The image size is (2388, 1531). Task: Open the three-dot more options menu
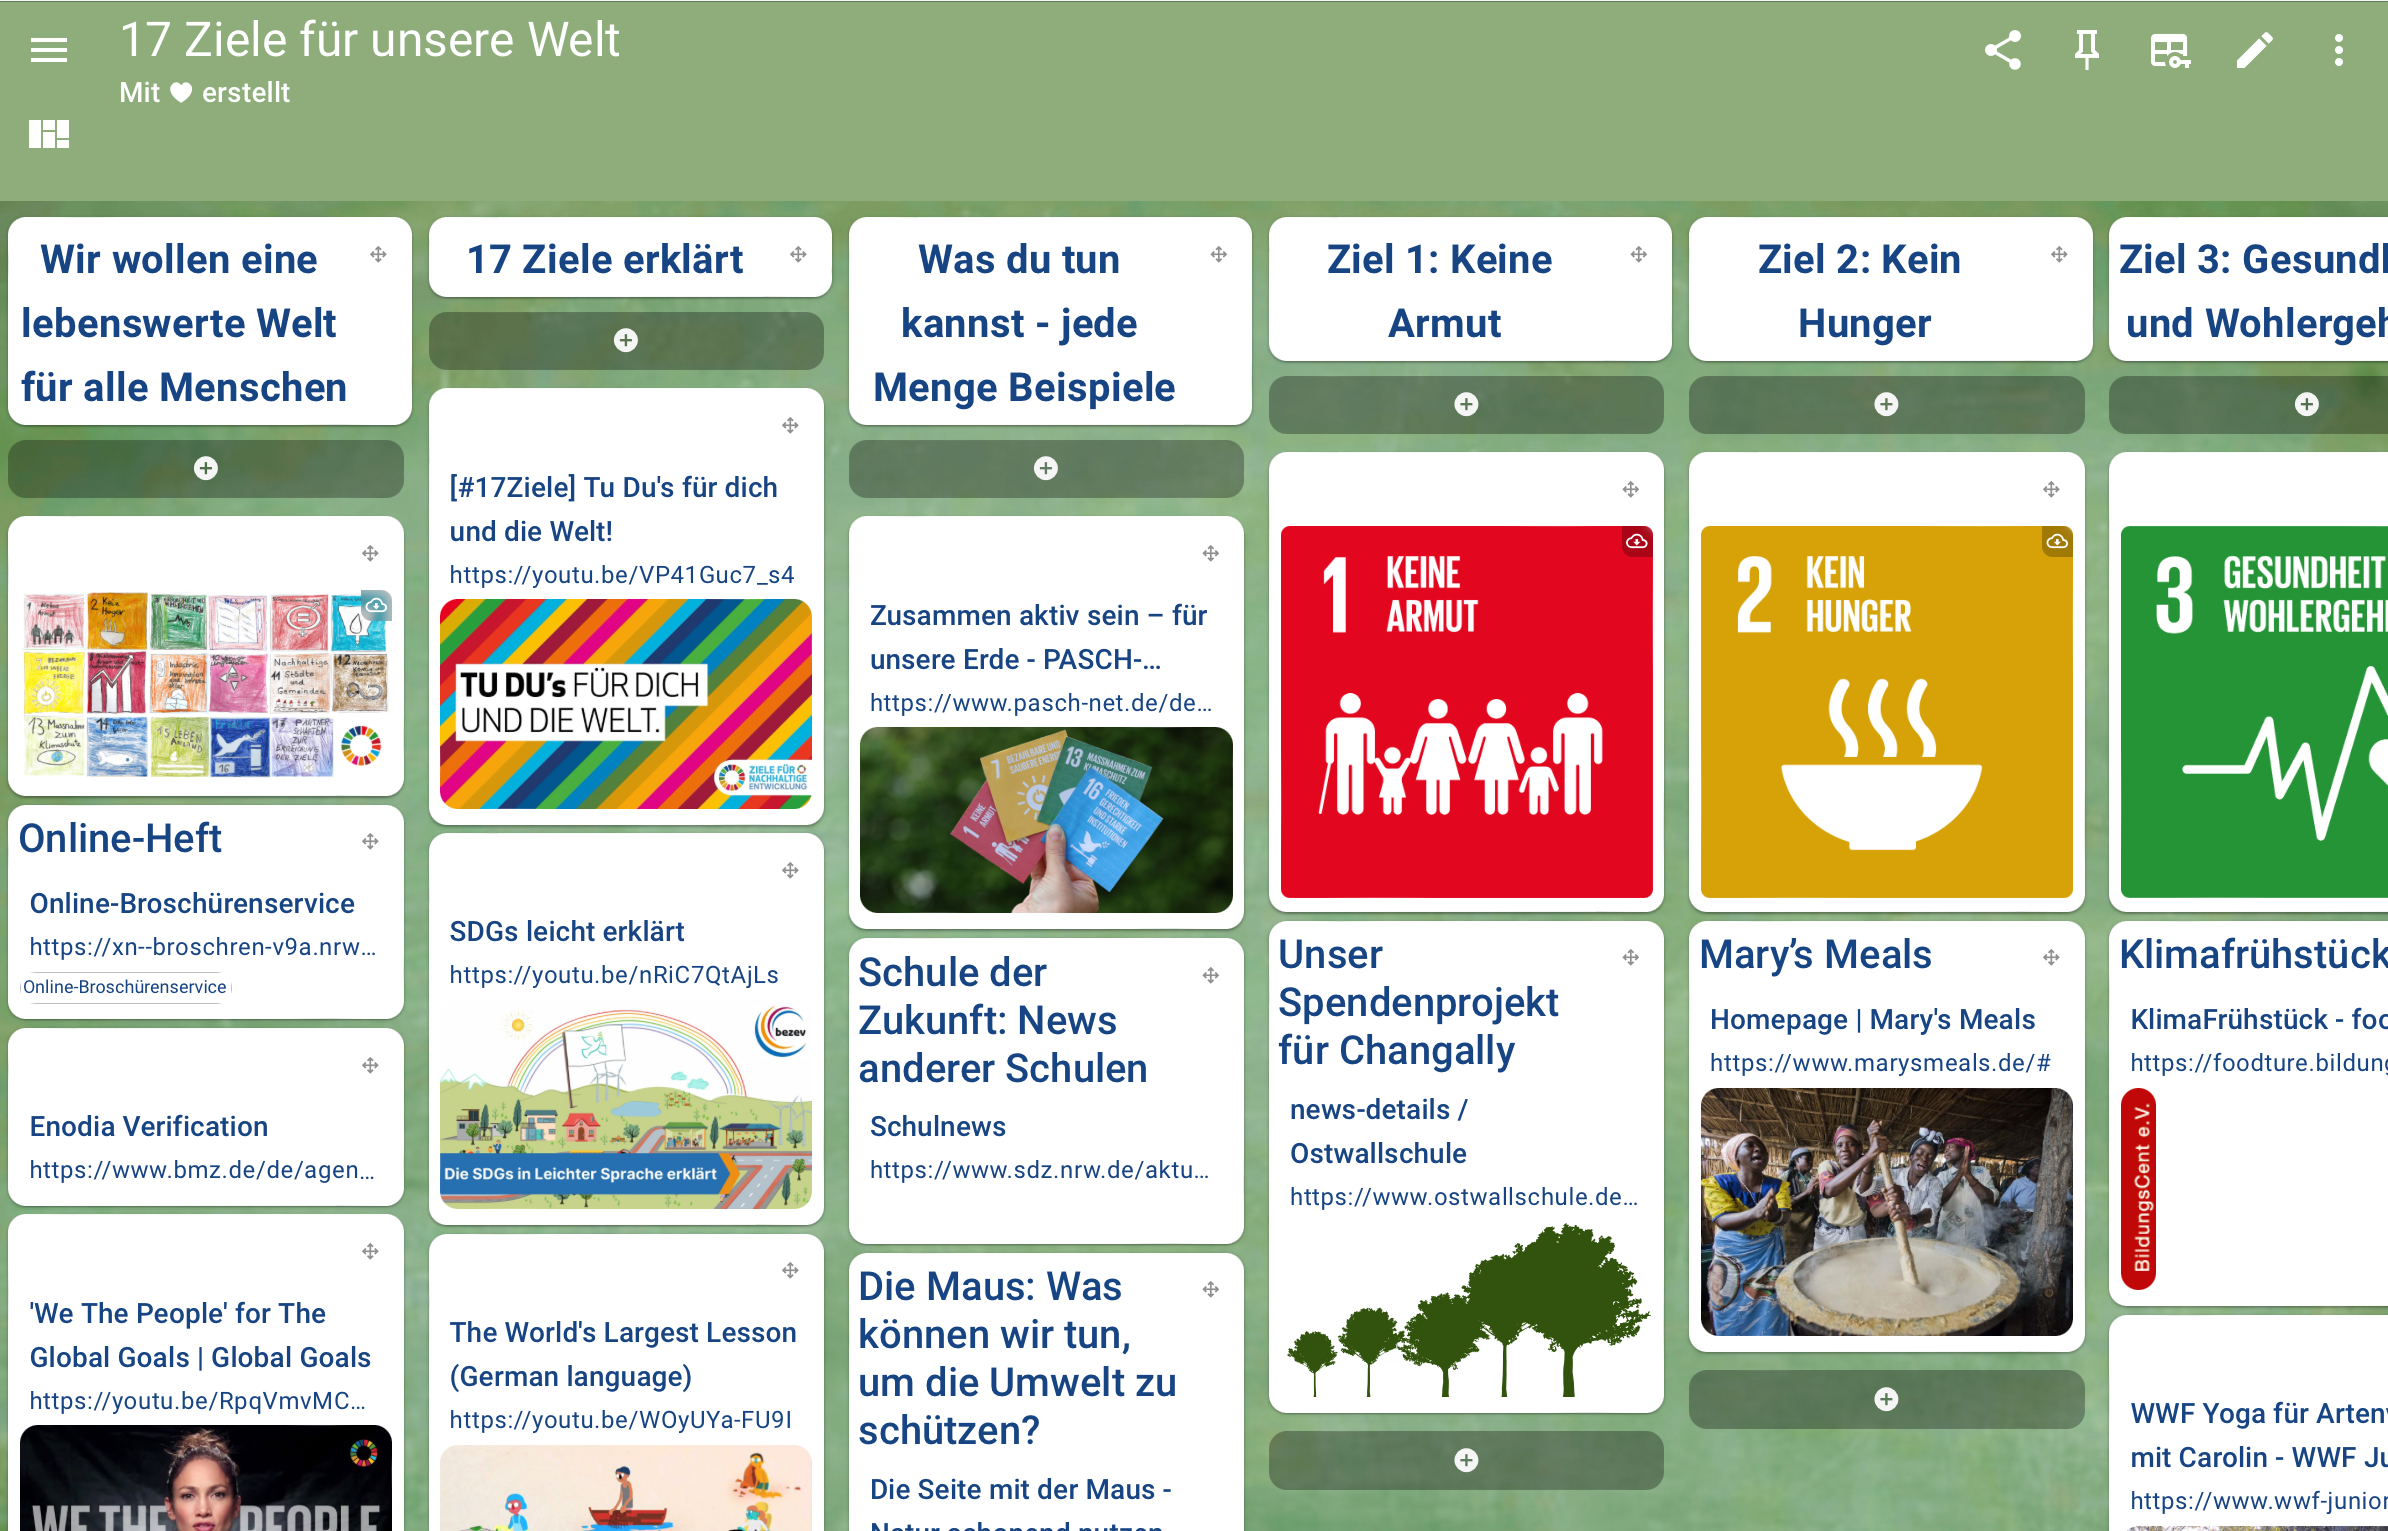(x=2339, y=50)
